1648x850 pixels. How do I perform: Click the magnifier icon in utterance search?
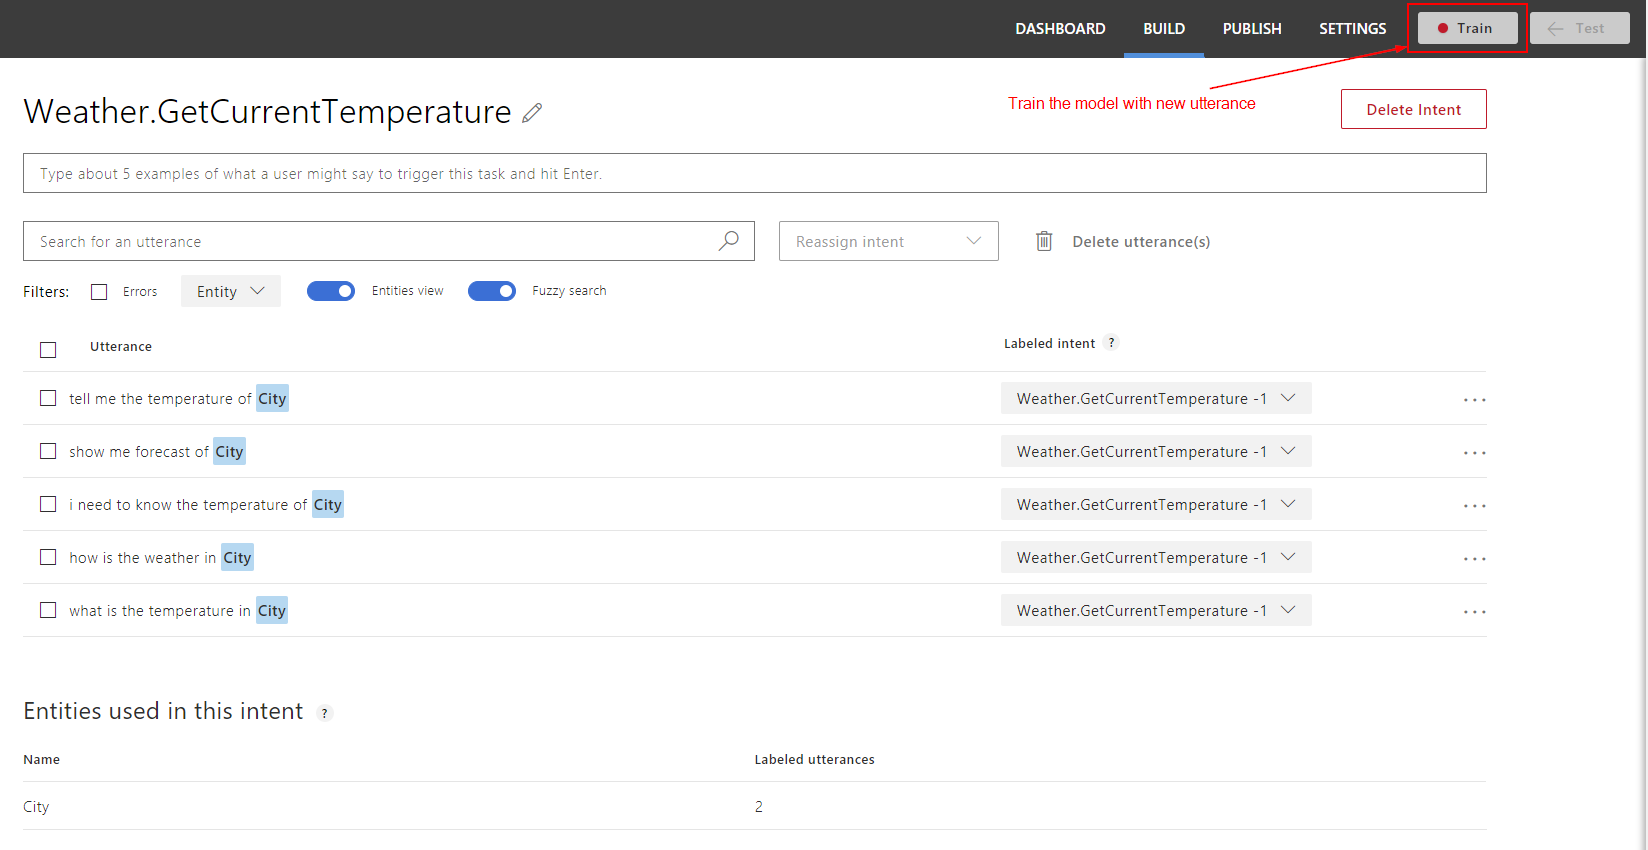(x=729, y=241)
